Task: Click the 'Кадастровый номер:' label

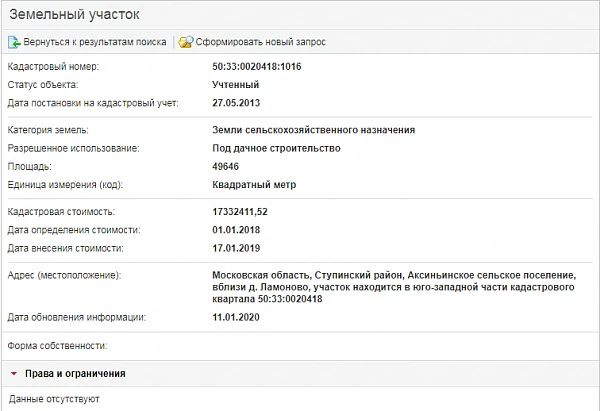Action: [x=53, y=67]
